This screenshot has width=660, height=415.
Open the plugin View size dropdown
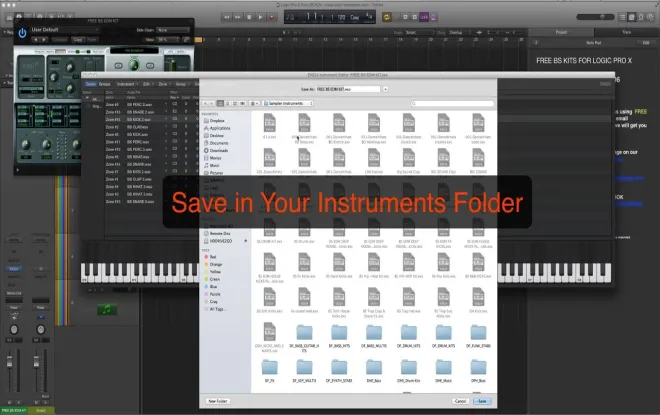pos(168,40)
